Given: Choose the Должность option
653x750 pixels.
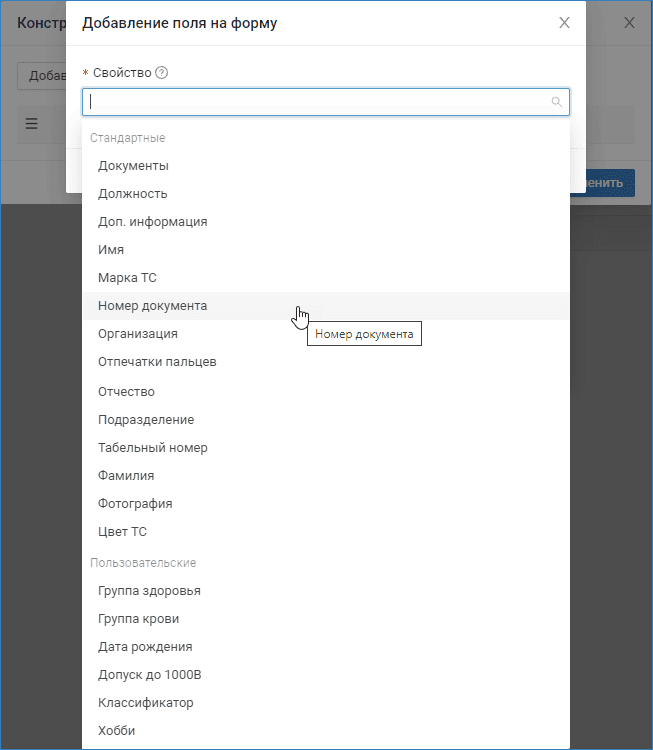Looking at the screenshot, I should (x=133, y=194).
